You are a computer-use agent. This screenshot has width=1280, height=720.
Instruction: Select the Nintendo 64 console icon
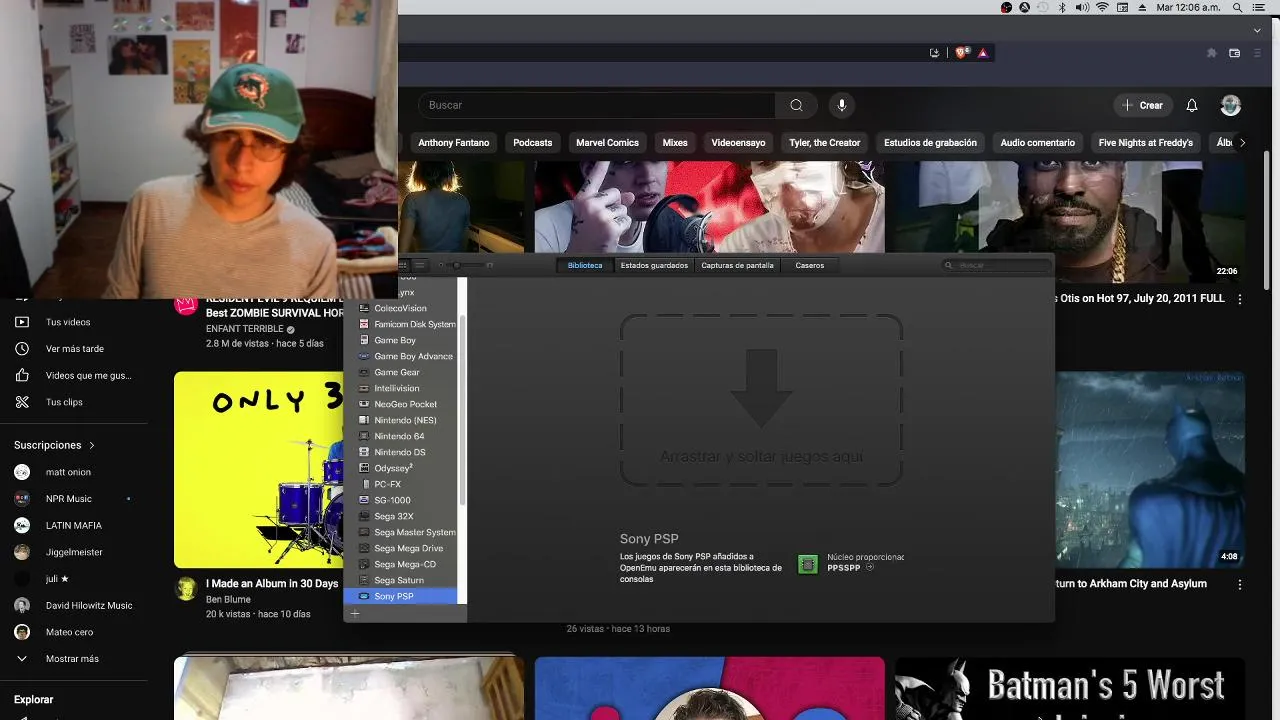364,436
